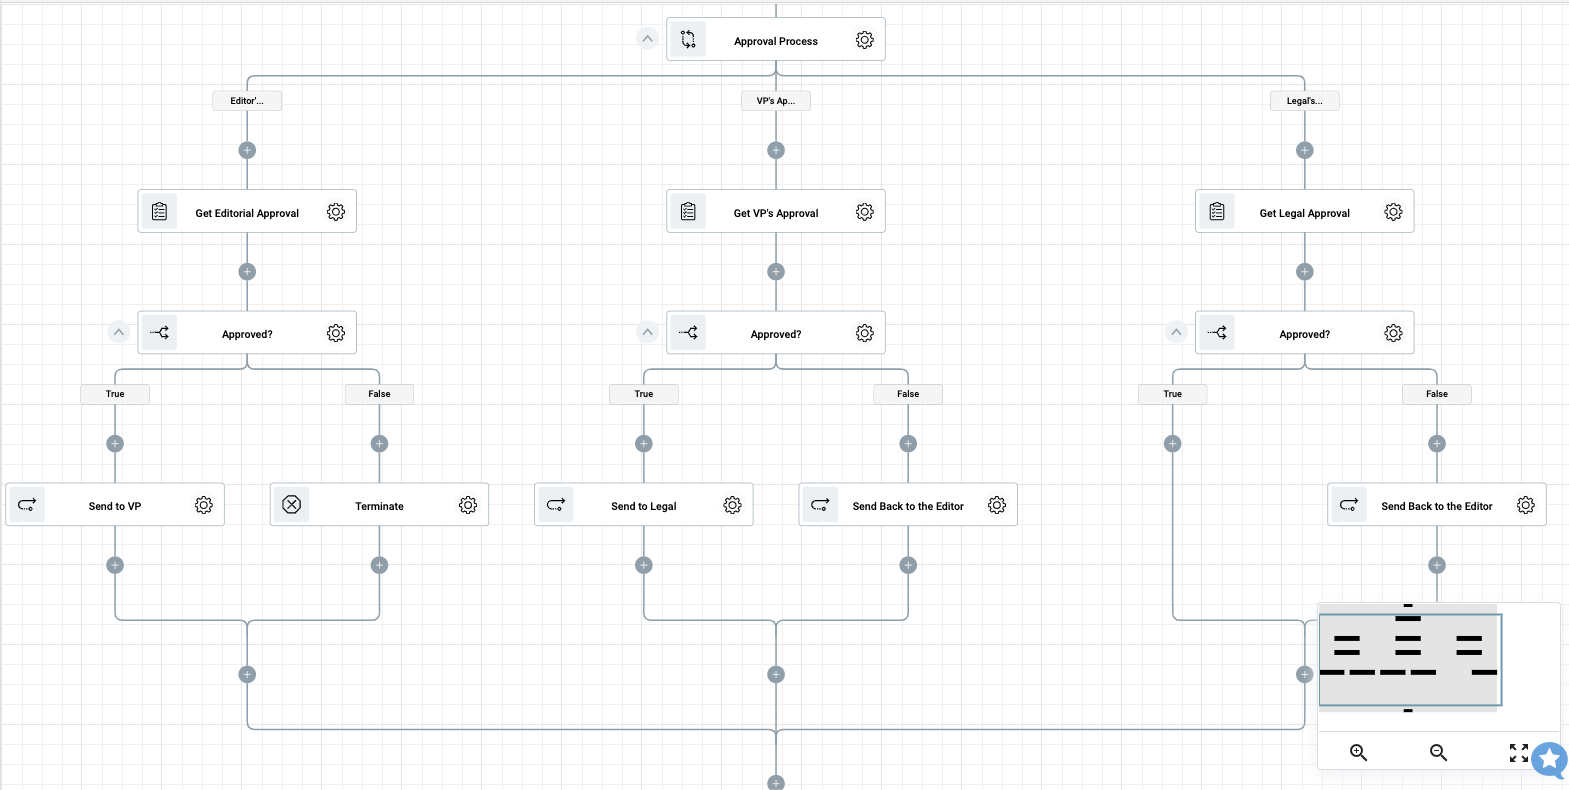
Task: Add a step after Send to Legal
Action: pos(644,565)
